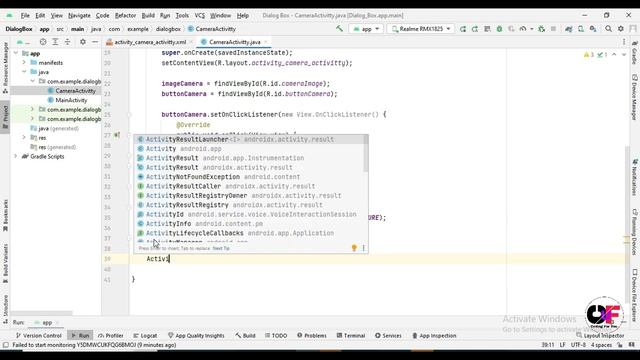Click the completion popup scrollbar

(x=366, y=153)
